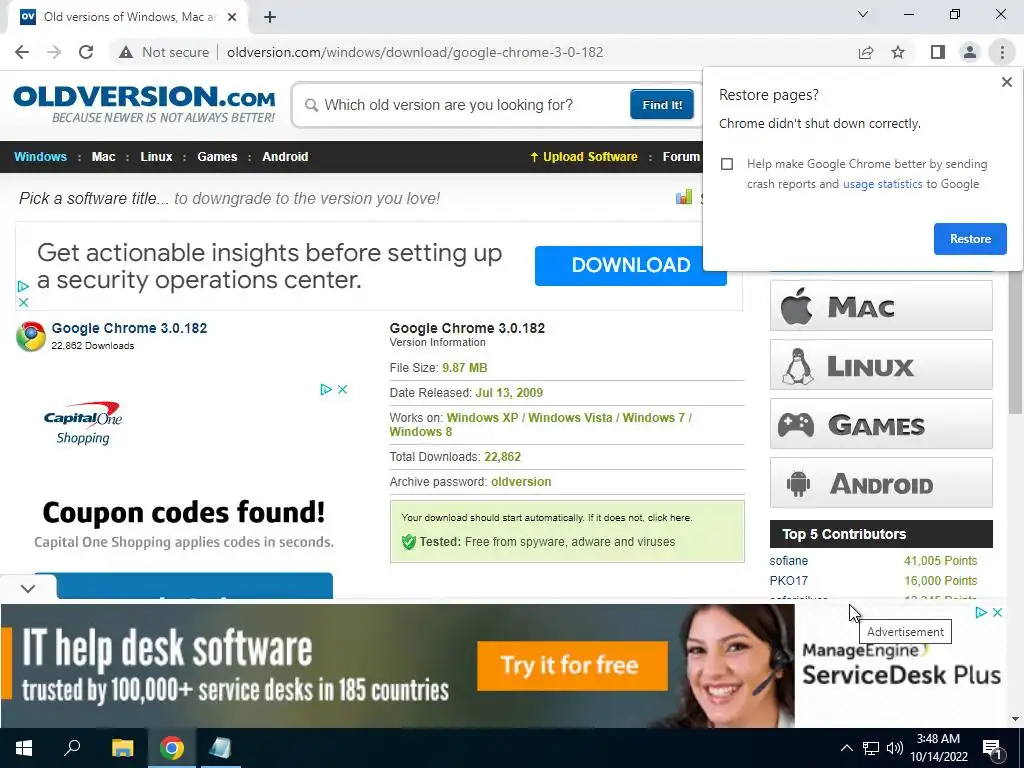The image size is (1024, 768).
Task: Open the browser side panel icon
Action: (938, 52)
